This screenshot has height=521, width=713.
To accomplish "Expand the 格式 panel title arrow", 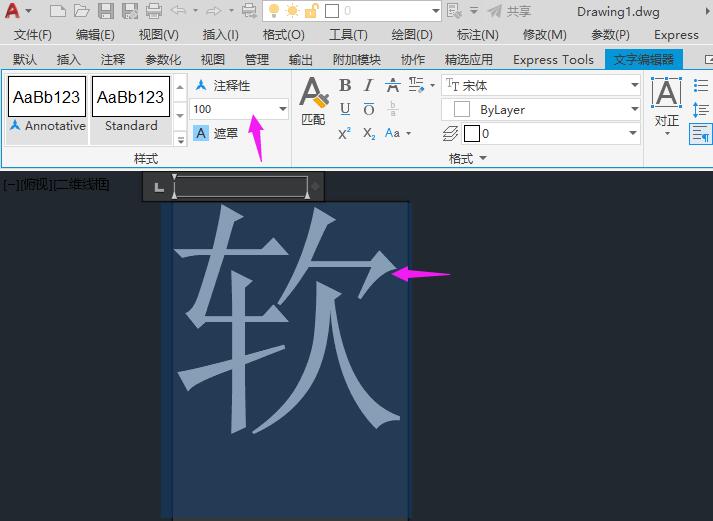I will [x=483, y=158].
